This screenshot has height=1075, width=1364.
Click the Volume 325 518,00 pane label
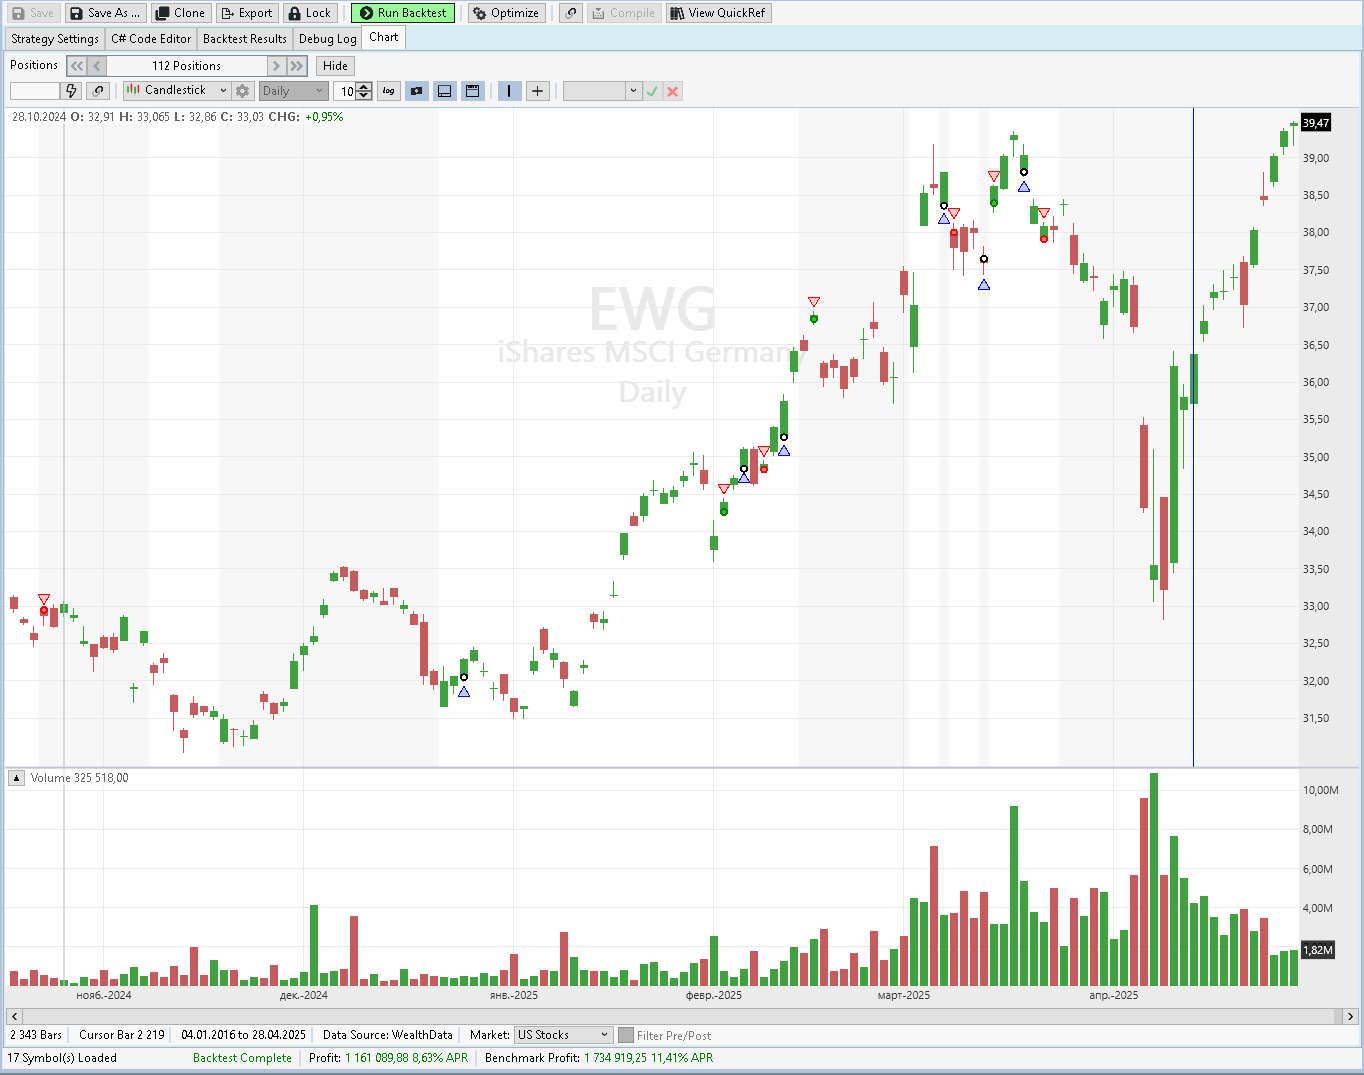(x=79, y=778)
